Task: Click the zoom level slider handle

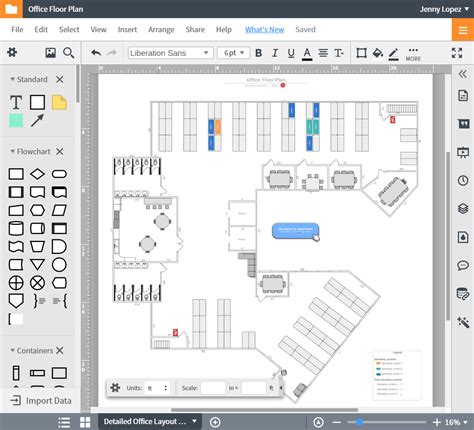Action: [359, 422]
